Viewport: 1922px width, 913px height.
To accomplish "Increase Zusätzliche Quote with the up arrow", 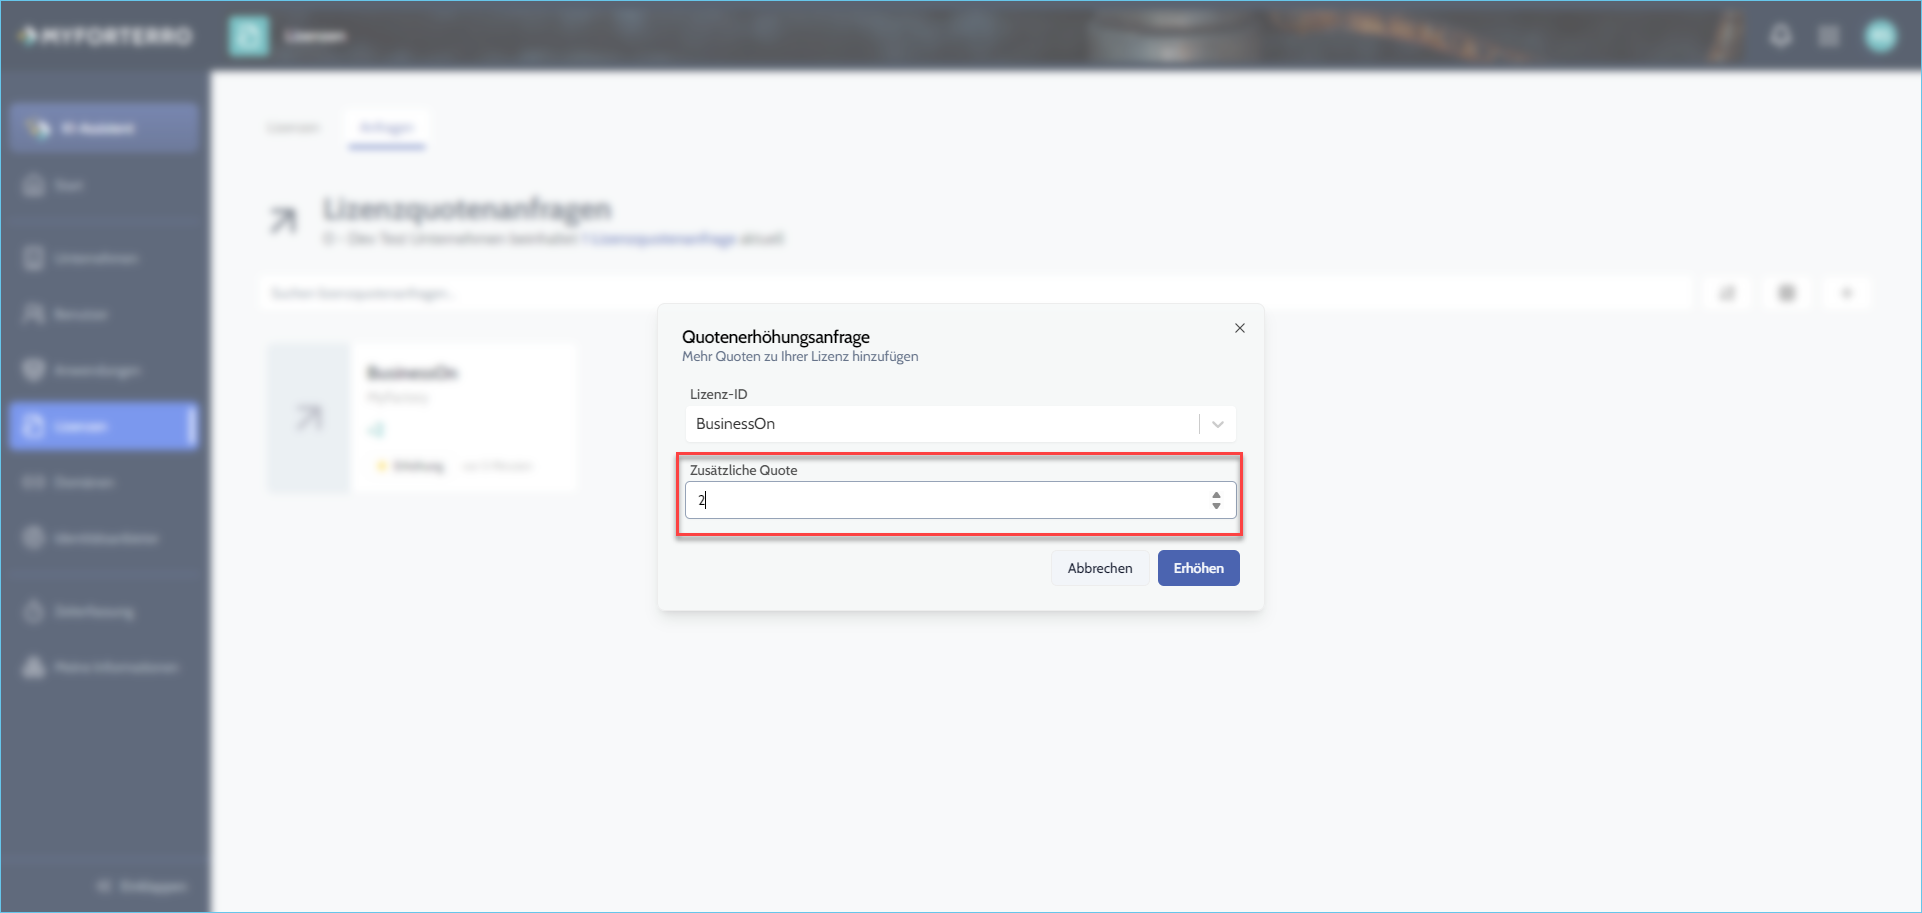I will [1216, 494].
